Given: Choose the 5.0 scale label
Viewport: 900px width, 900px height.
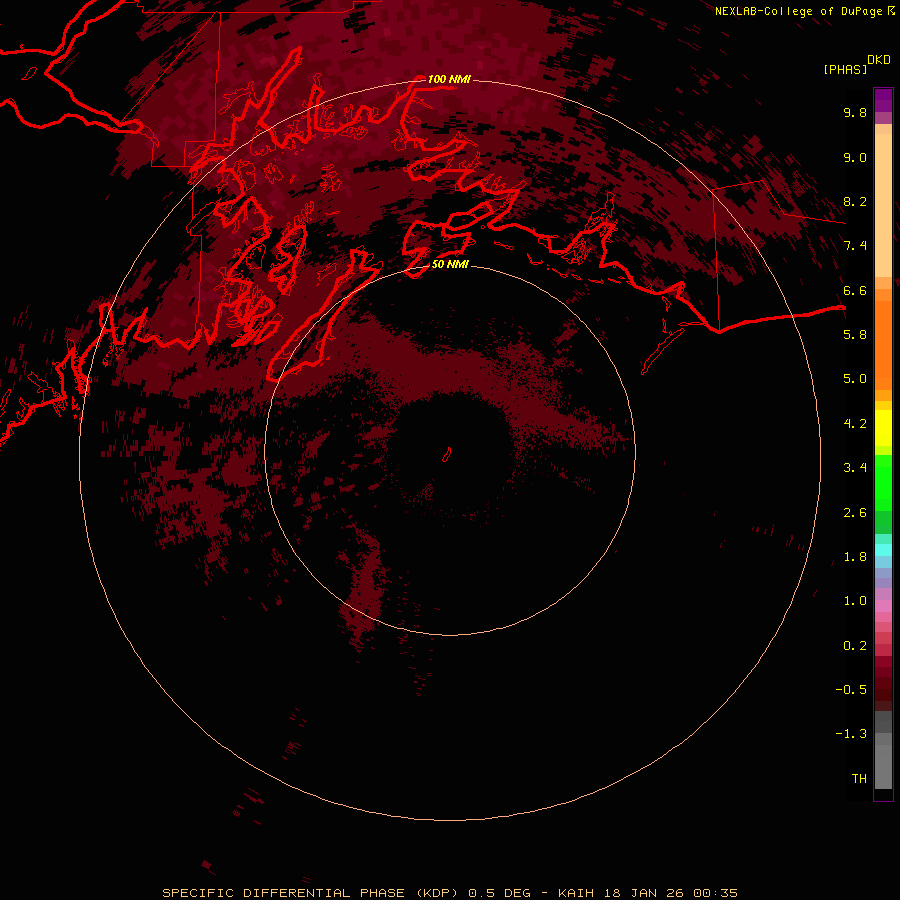Looking at the screenshot, I should (855, 379).
